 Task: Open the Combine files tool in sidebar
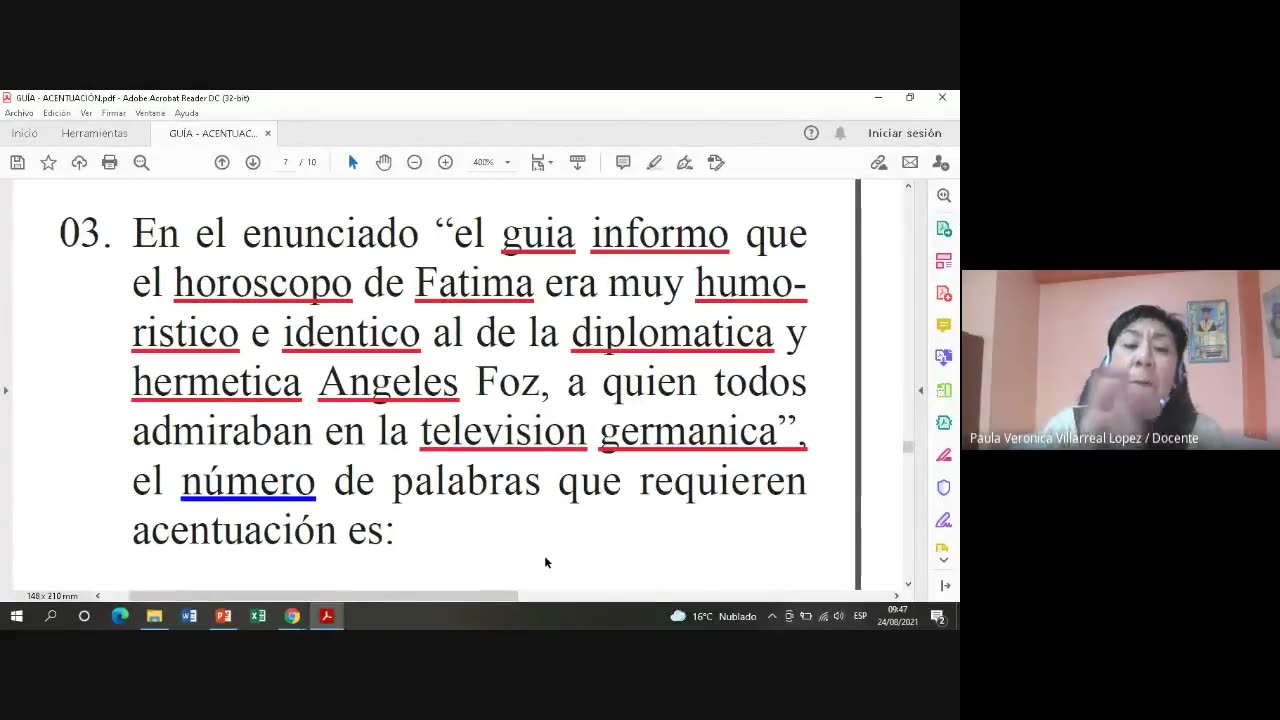(943, 358)
